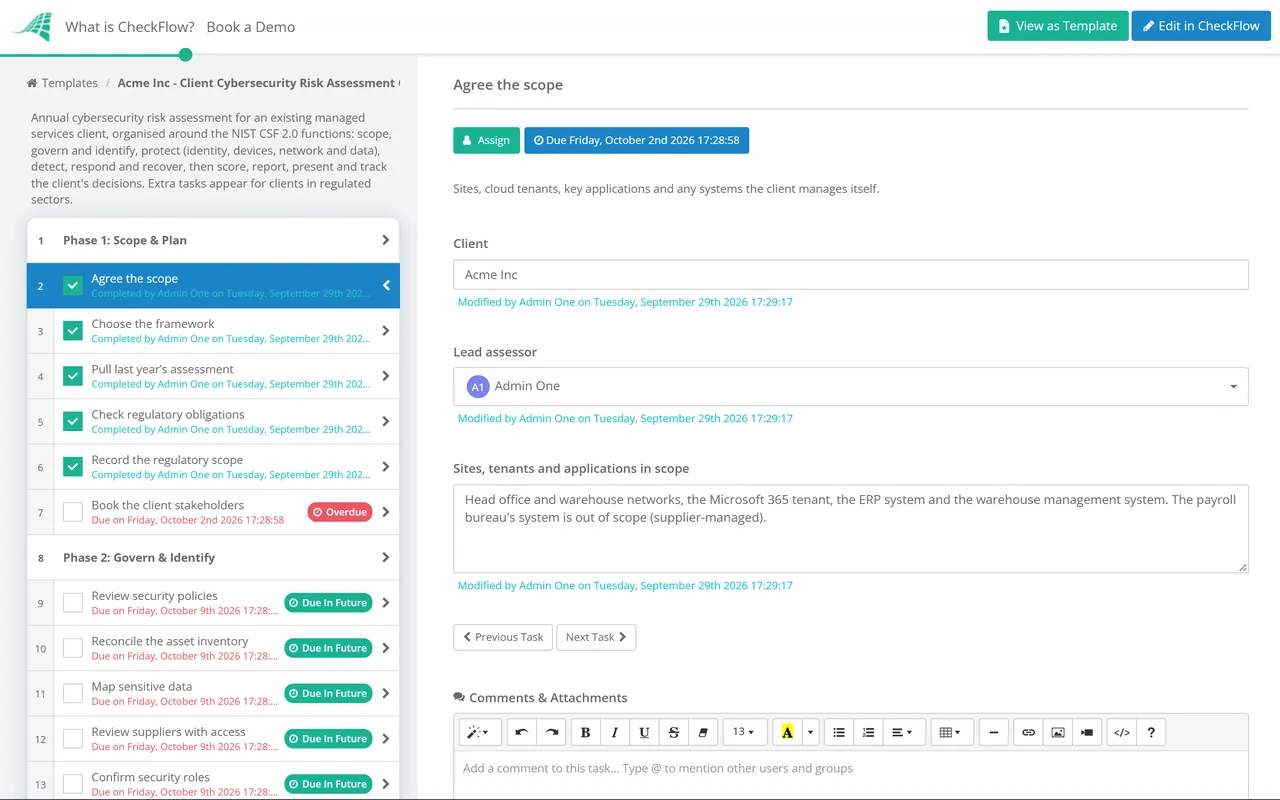Toggle bold formatting in comment editor
1280x800 pixels.
pos(586,732)
